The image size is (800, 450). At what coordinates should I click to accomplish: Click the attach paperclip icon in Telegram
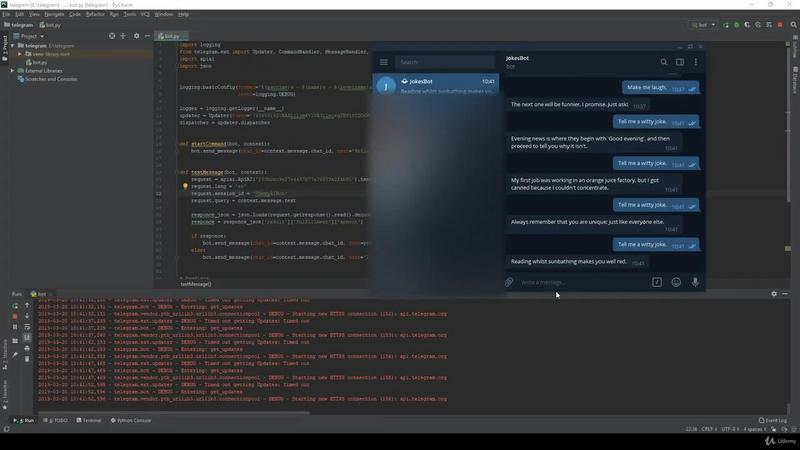click(x=509, y=282)
